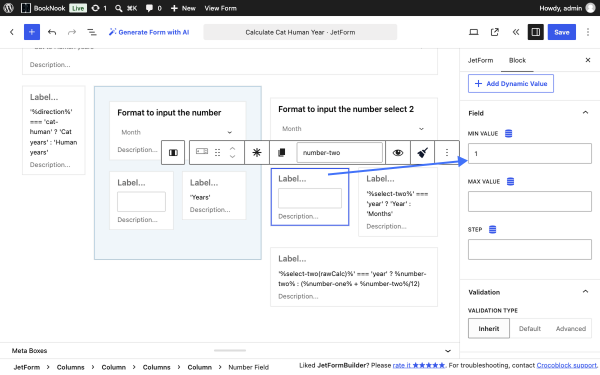Select Inherit validation type
This screenshot has width=600, height=375.
[489, 328]
